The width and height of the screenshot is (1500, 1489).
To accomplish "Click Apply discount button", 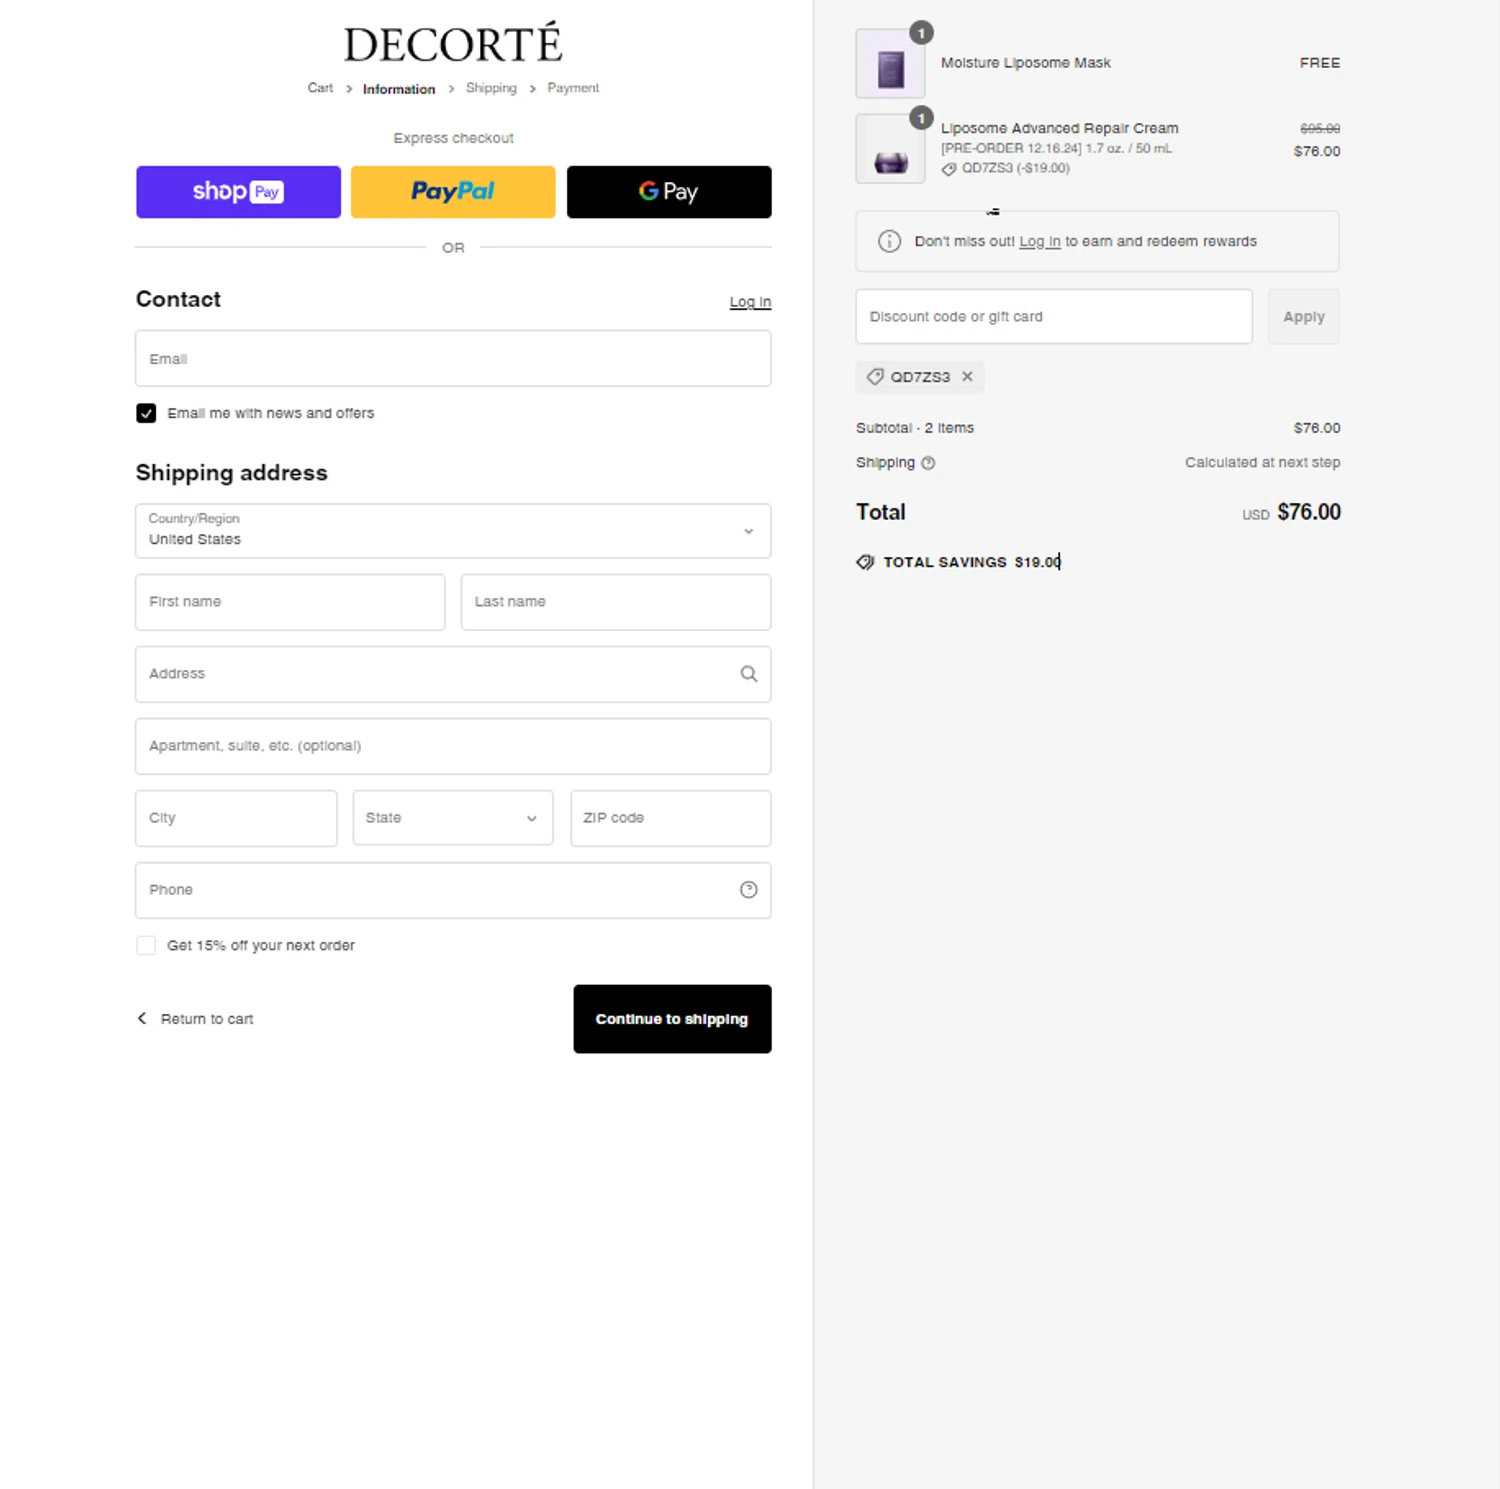I will [1303, 317].
